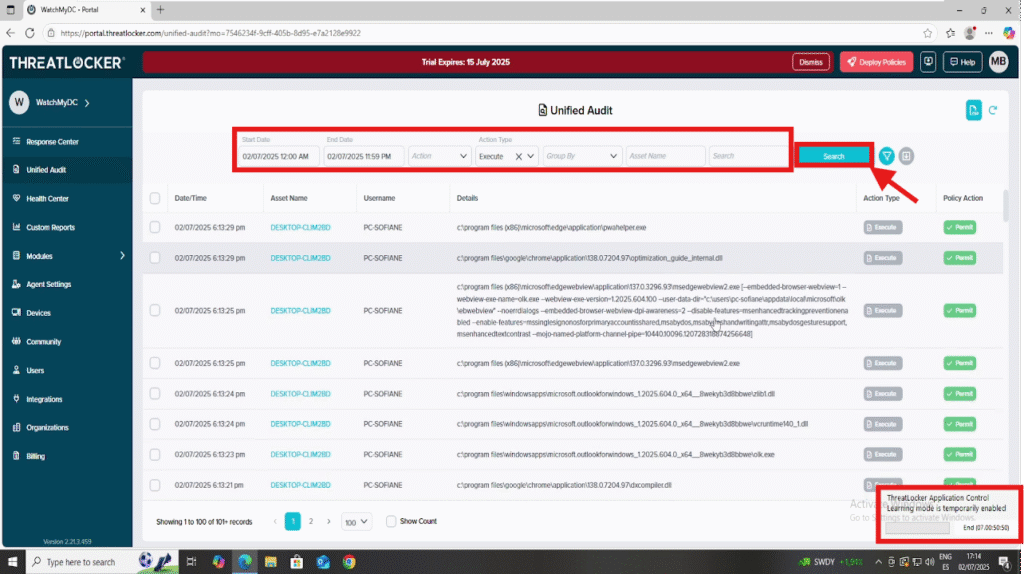
Task: Click the Learning mode progress bar
Action: pos(918,528)
